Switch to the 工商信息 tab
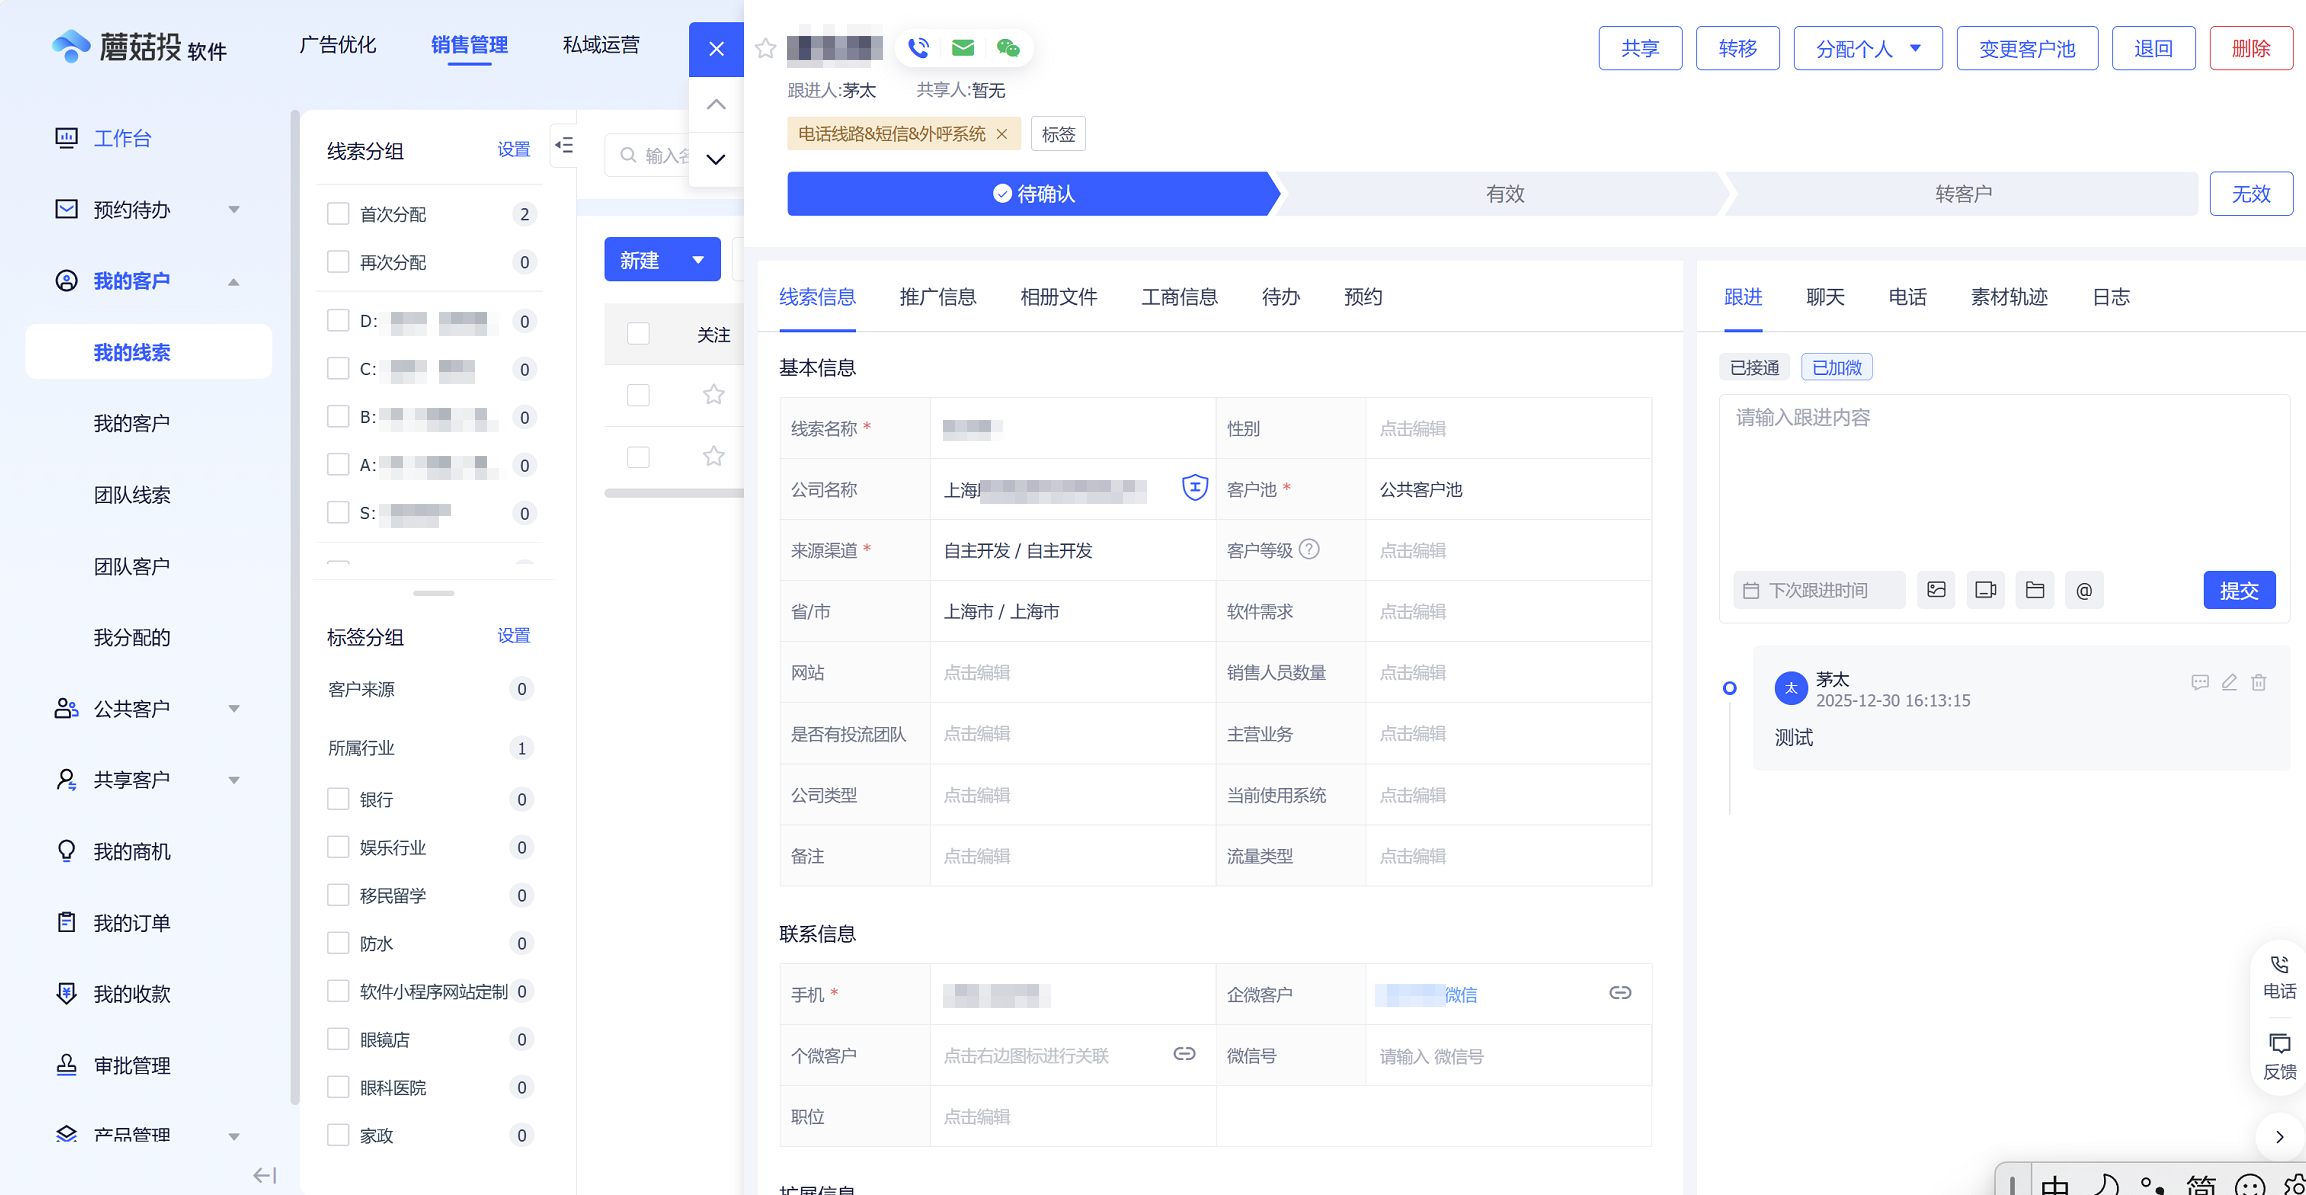This screenshot has height=1195, width=2306. click(x=1179, y=297)
